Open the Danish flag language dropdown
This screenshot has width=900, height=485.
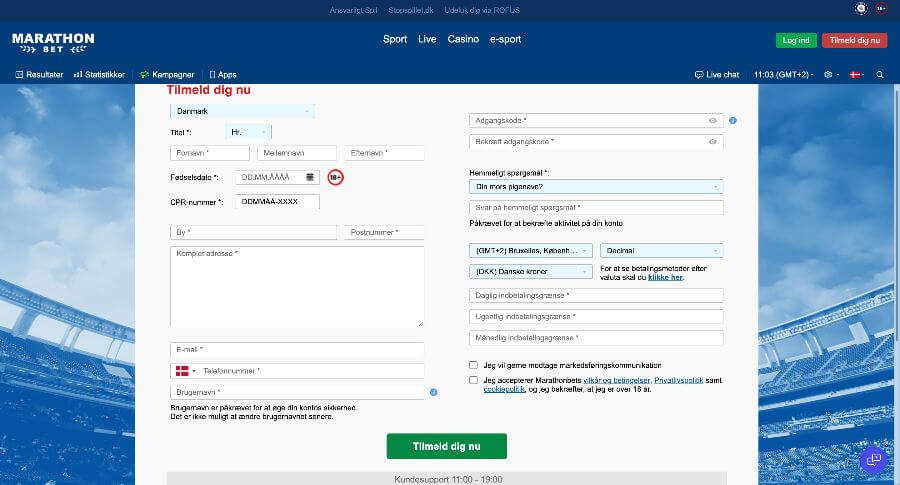(x=856, y=75)
